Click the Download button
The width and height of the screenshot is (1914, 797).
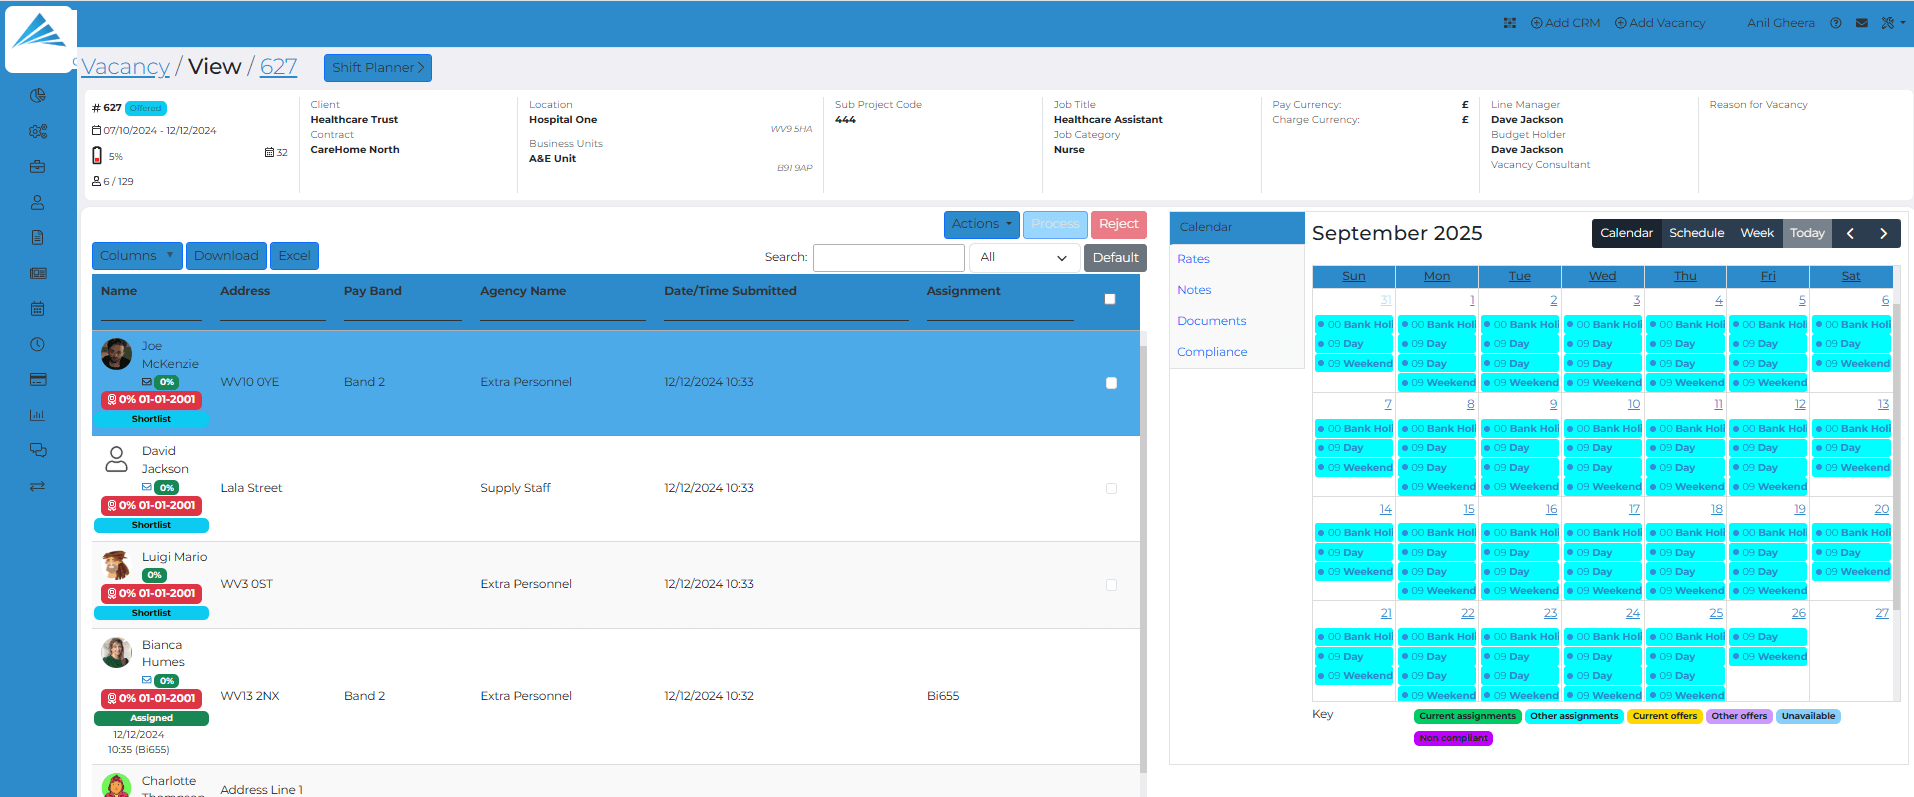[226, 256]
